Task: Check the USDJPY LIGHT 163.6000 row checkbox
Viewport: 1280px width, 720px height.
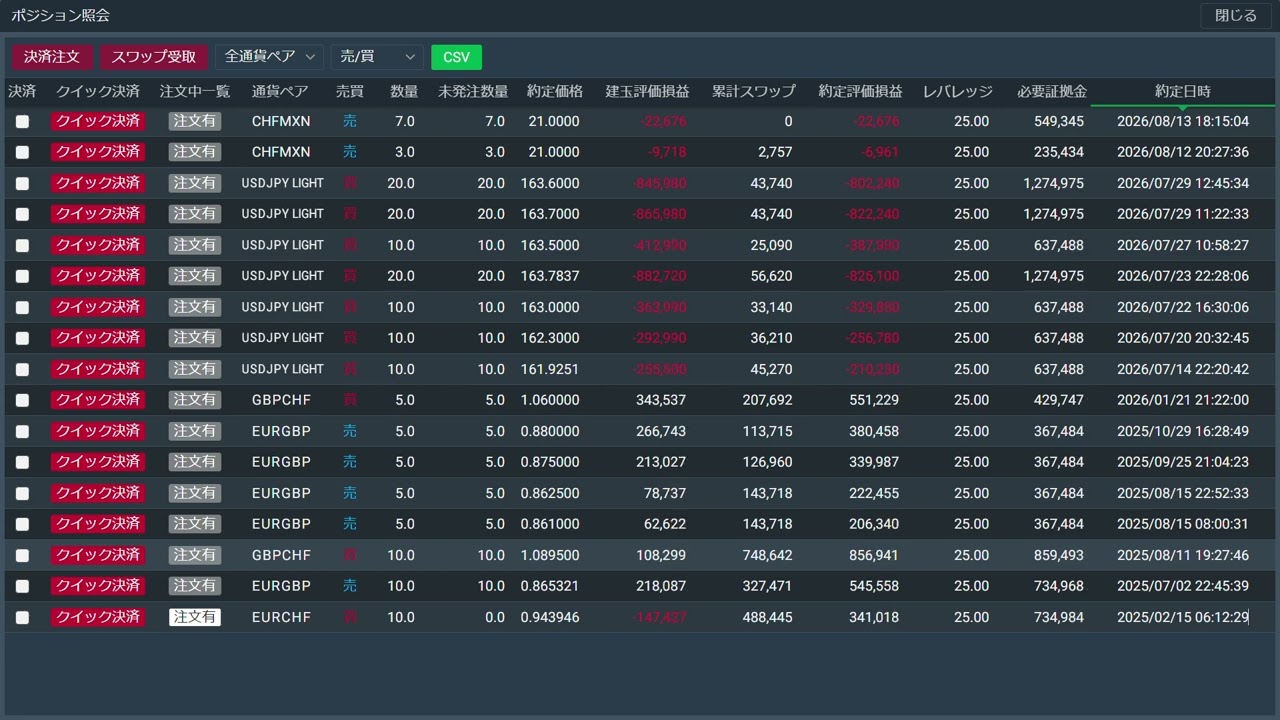Action: (22, 184)
